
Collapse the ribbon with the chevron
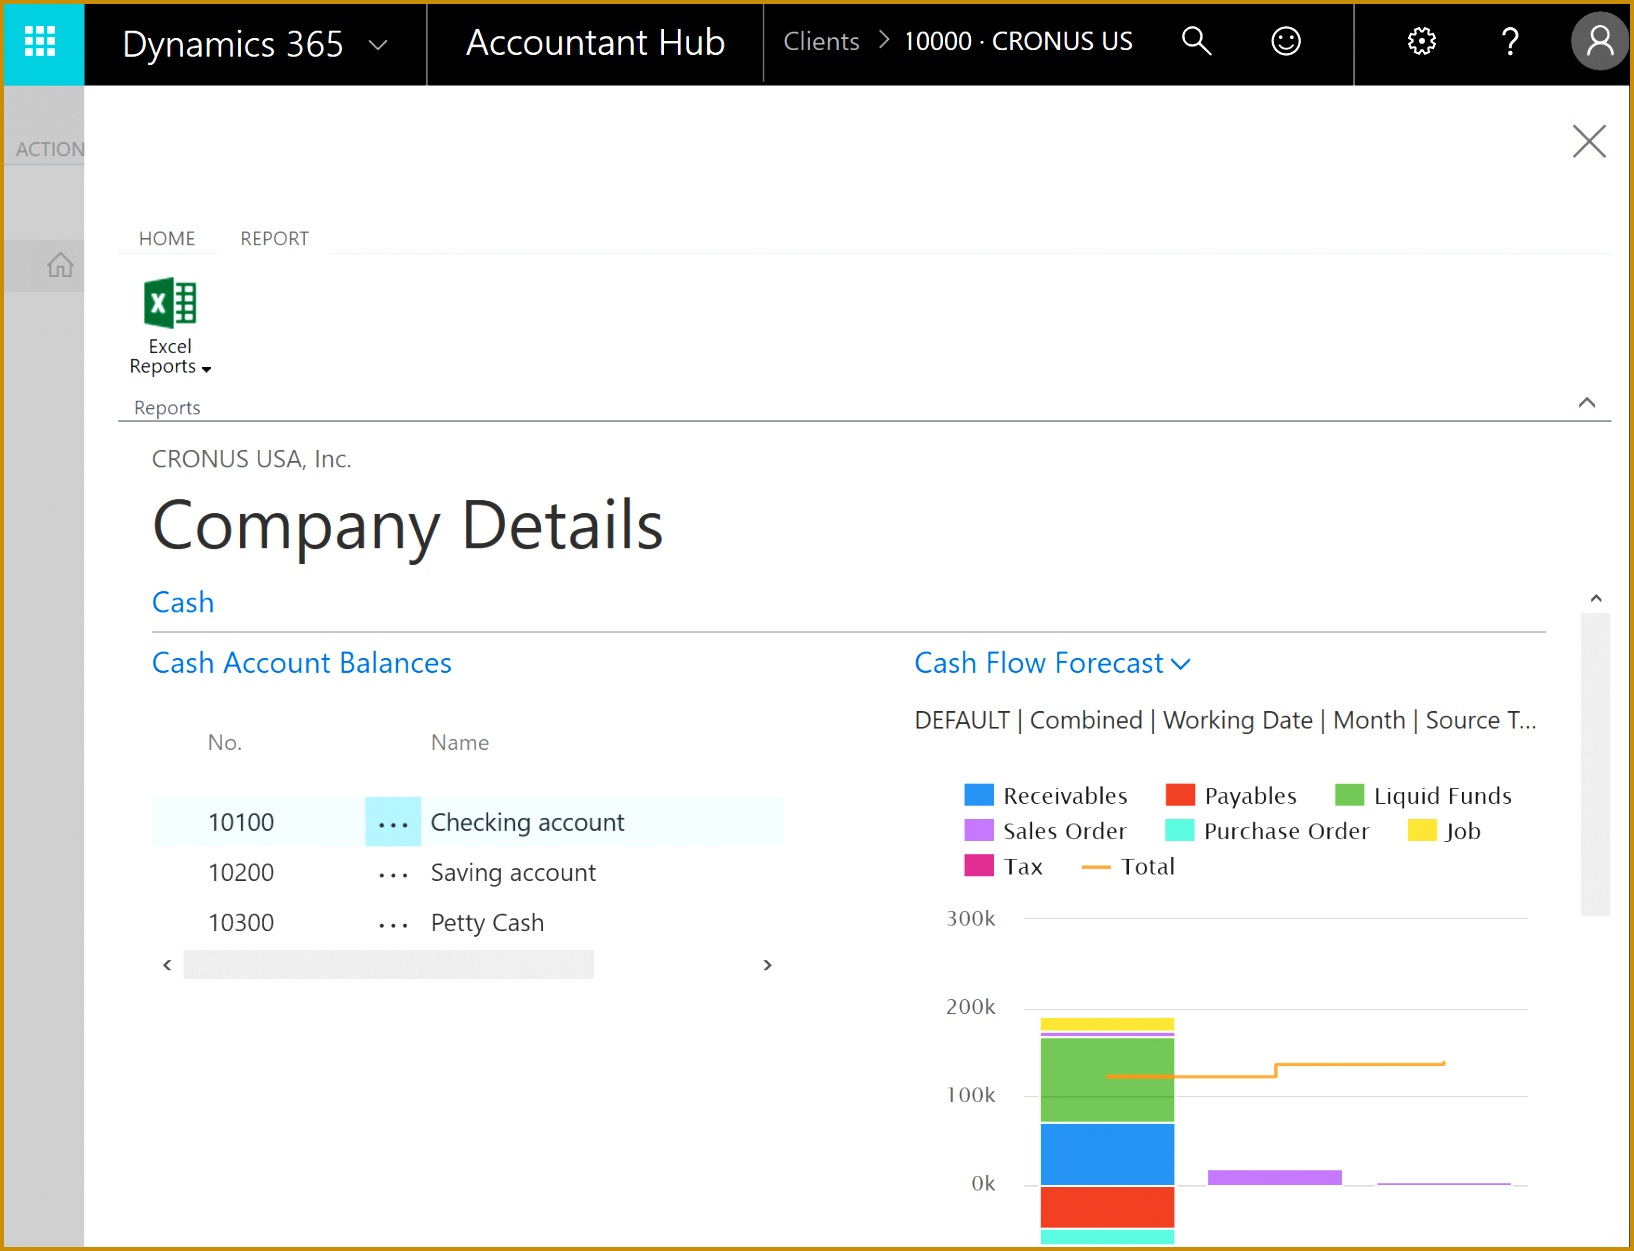click(x=1586, y=403)
